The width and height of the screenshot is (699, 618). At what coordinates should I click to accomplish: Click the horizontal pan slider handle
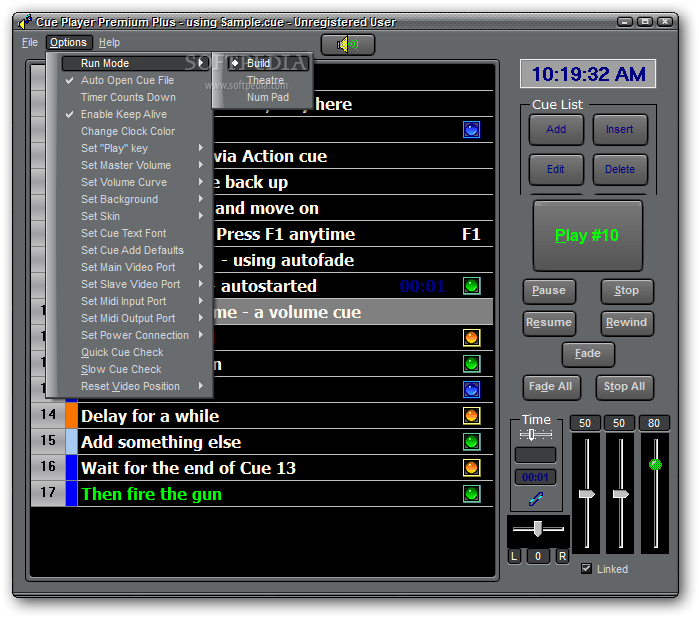pos(538,528)
